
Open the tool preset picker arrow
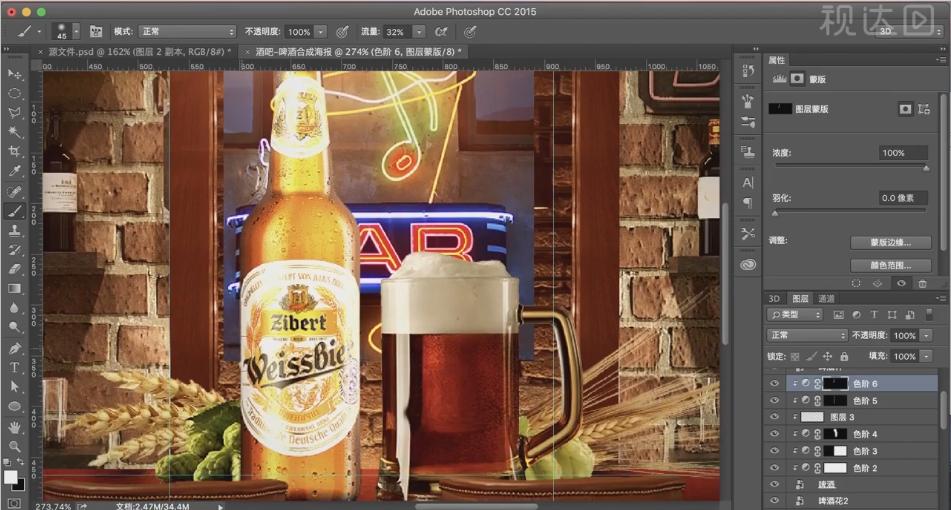coord(39,32)
